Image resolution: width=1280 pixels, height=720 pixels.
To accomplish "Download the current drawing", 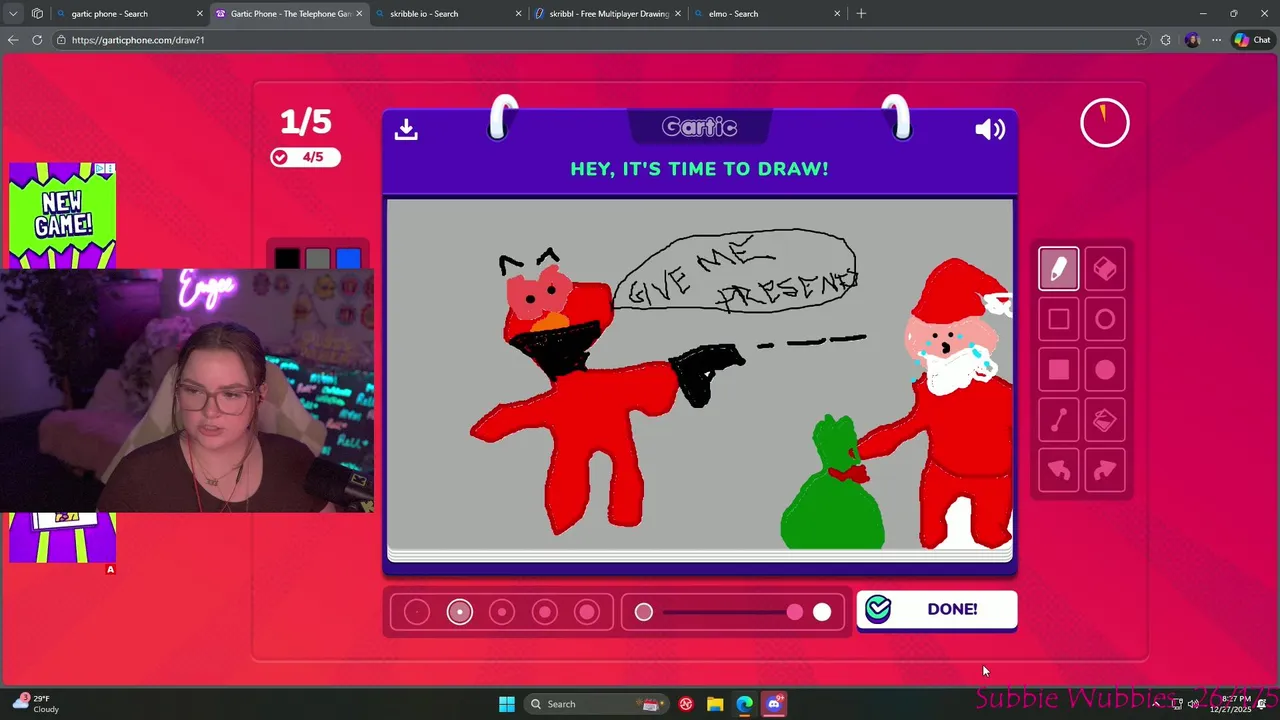I will point(406,129).
